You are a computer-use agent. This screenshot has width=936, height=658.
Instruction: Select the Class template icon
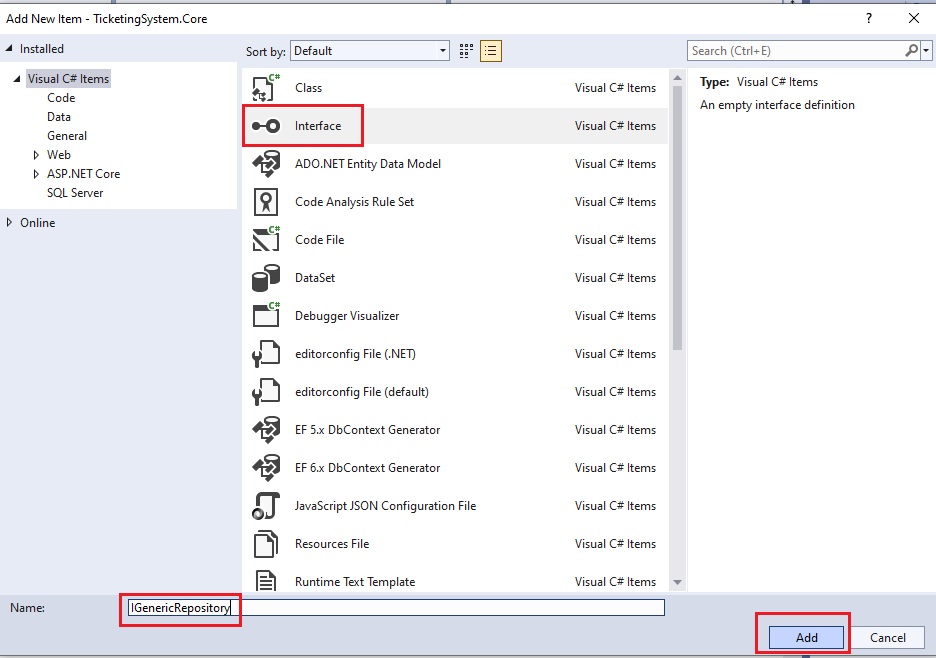266,88
